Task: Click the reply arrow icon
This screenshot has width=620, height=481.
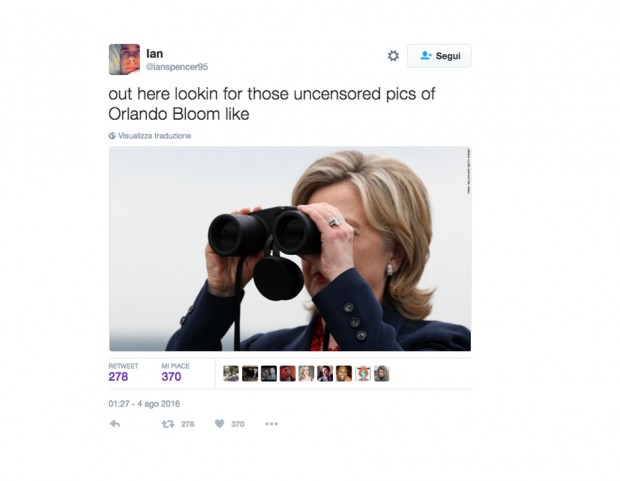Action: 115,424
